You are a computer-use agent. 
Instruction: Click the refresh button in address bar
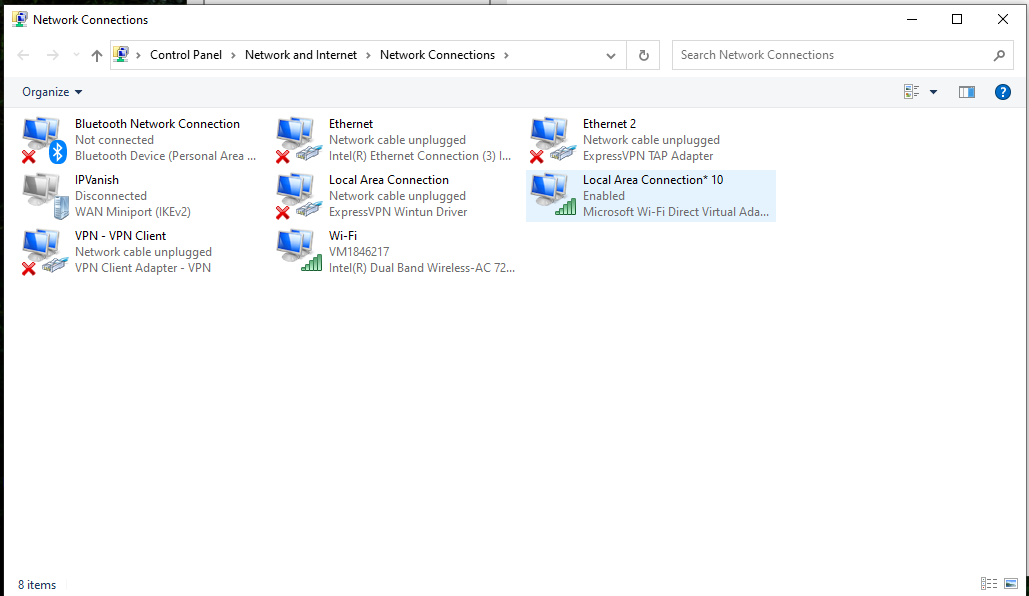coord(643,55)
